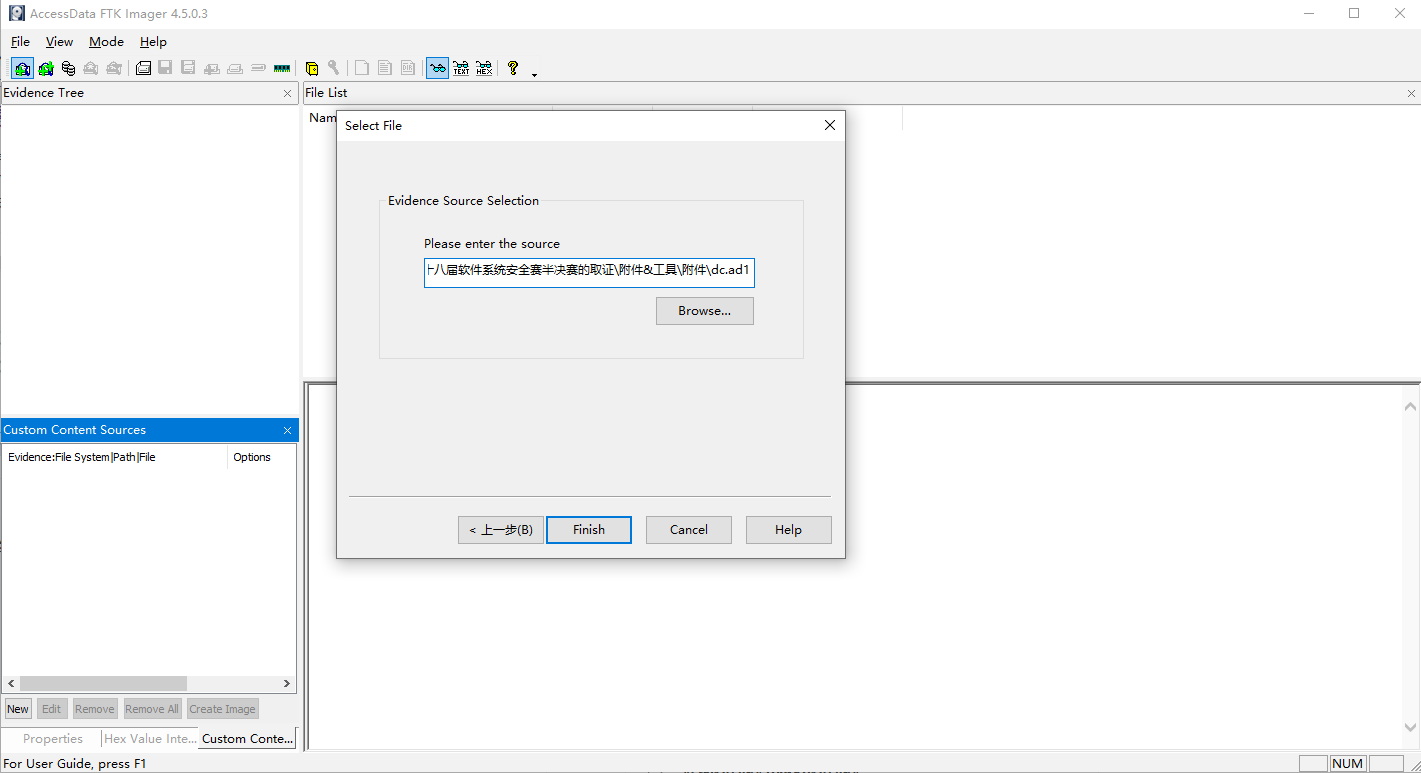Click Create Custom Content Image toolbar icon
The height and width of the screenshot is (773, 1421).
[x=235, y=68]
